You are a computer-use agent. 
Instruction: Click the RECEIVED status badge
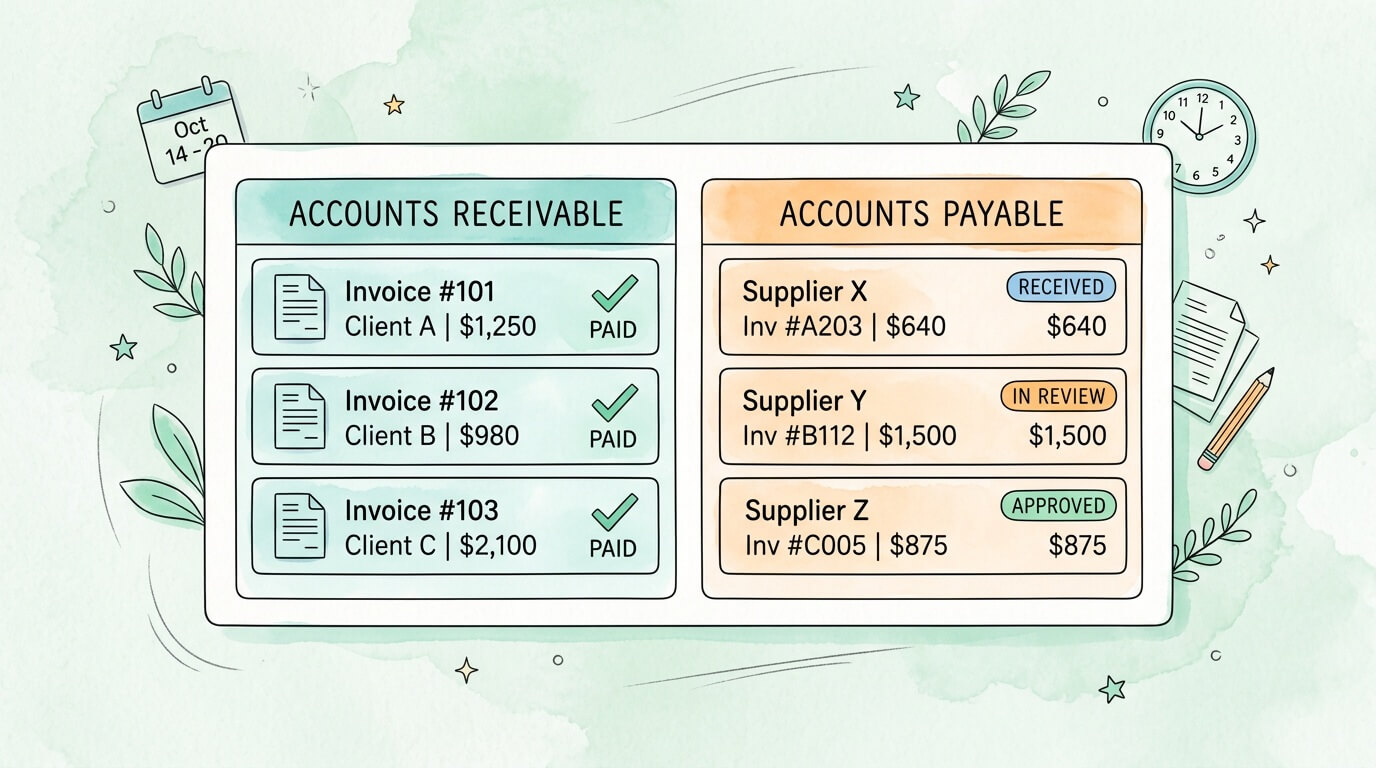[x=1060, y=288]
